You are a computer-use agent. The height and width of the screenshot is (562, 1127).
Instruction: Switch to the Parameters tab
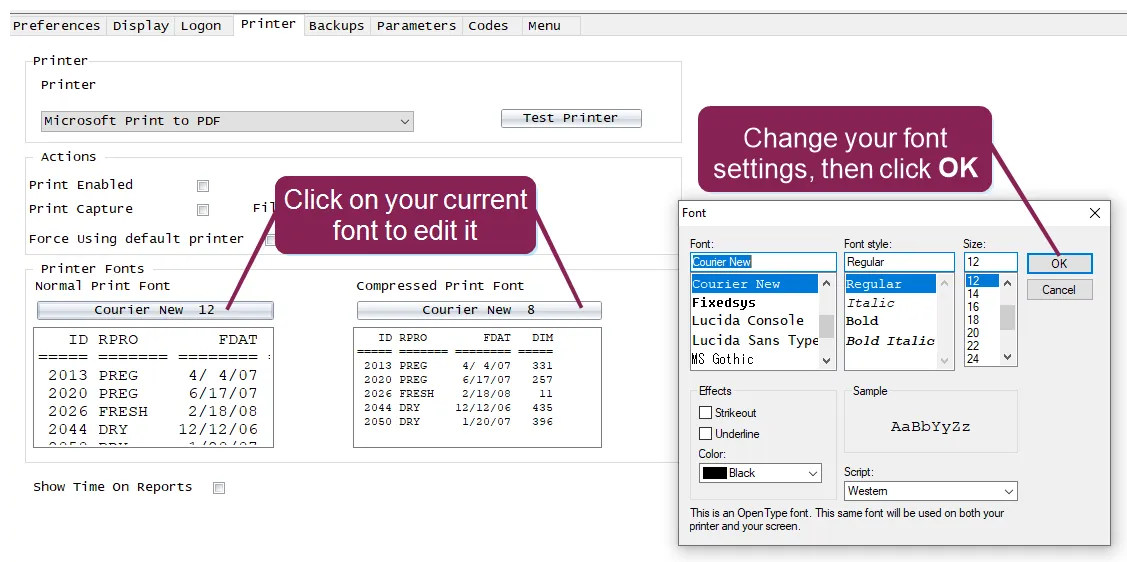coord(416,26)
